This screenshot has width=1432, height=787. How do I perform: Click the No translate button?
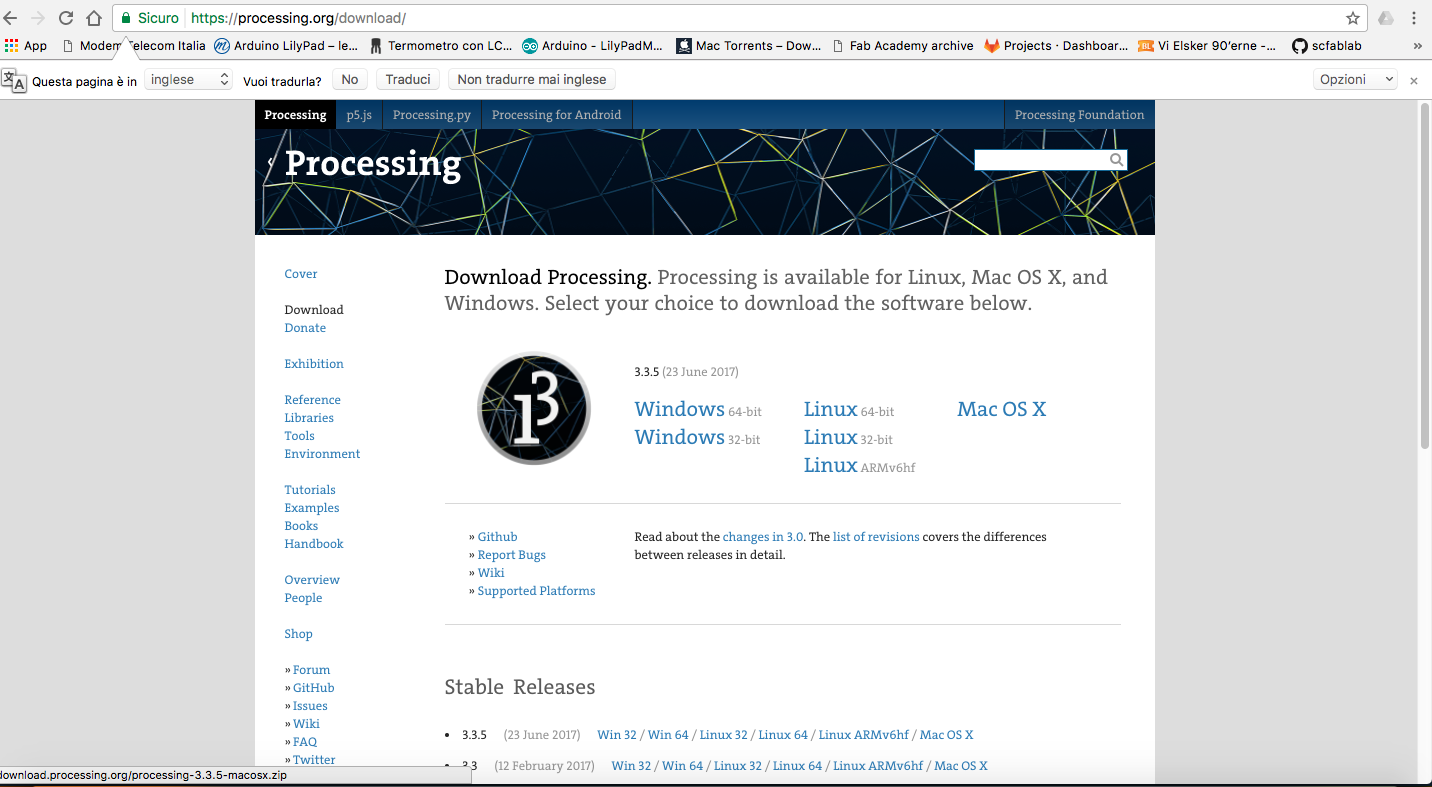(x=349, y=80)
